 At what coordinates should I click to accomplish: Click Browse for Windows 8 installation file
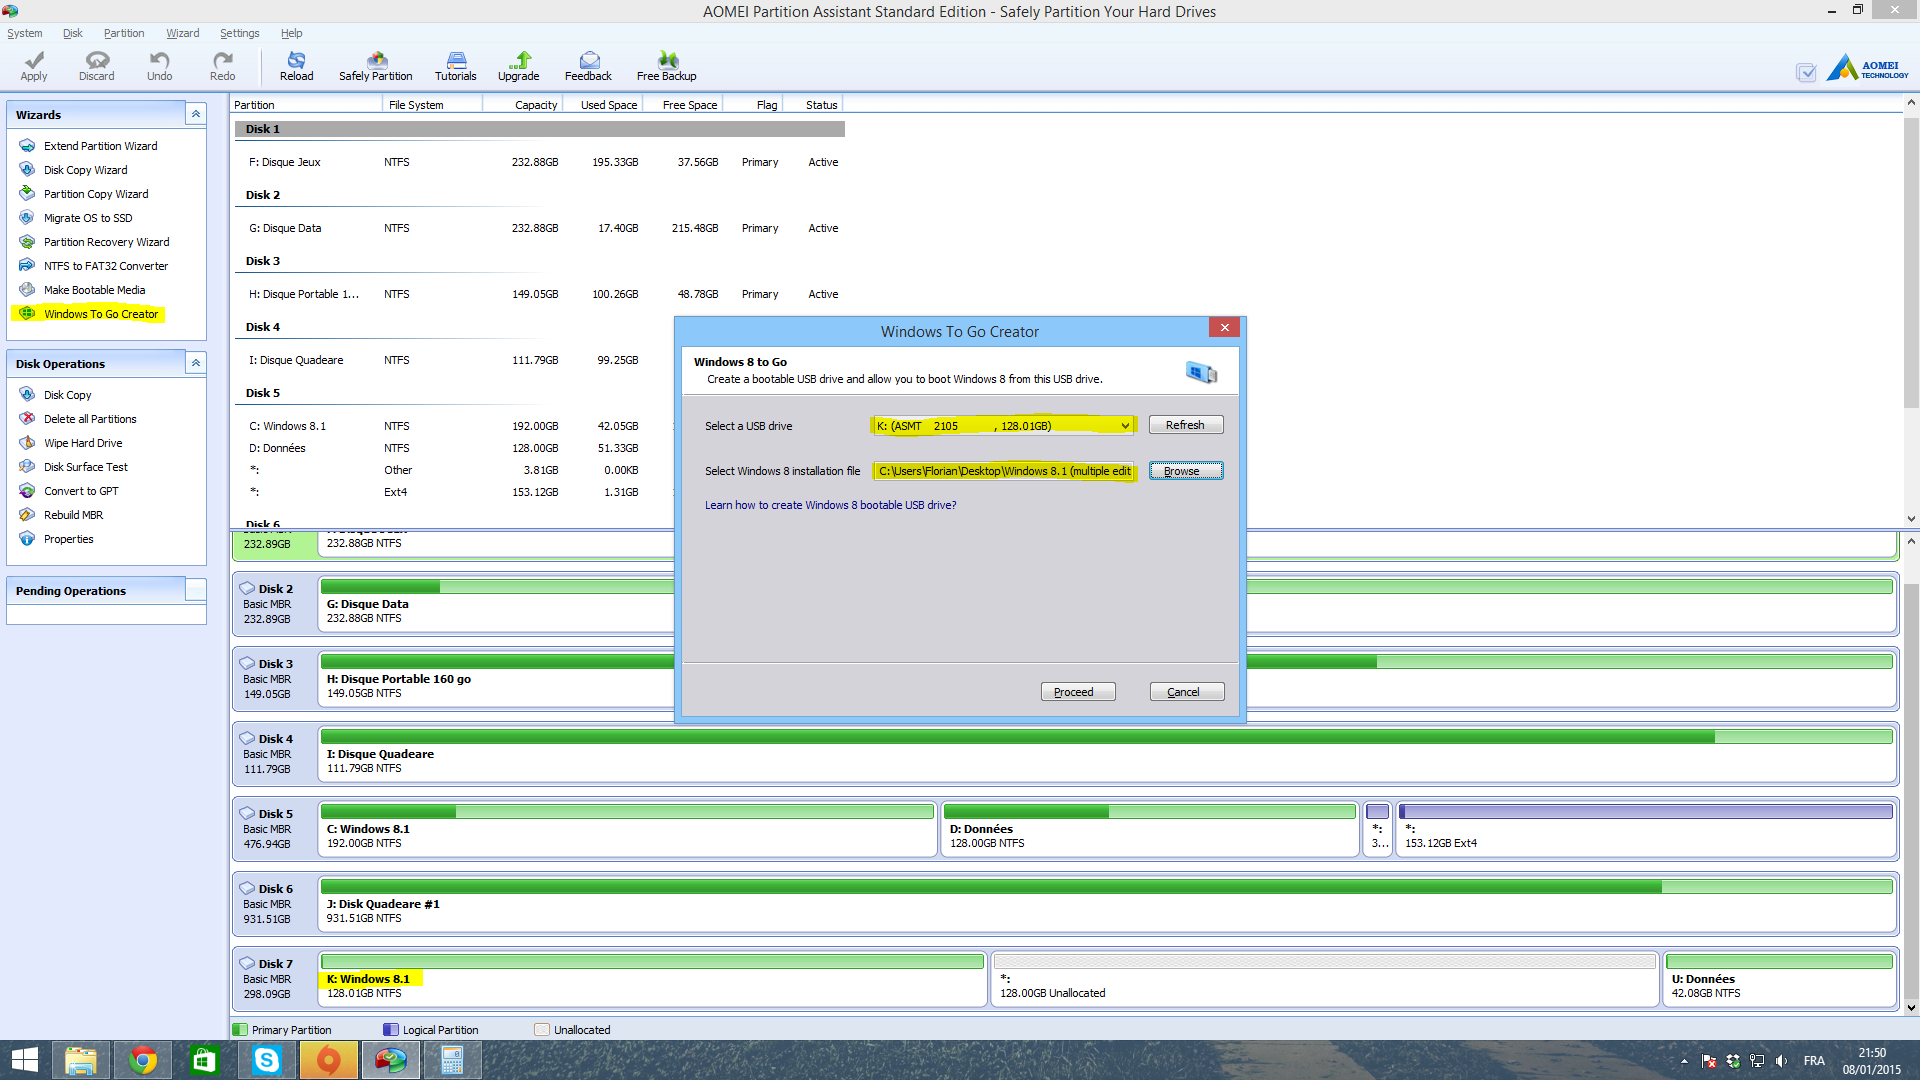pos(1186,471)
